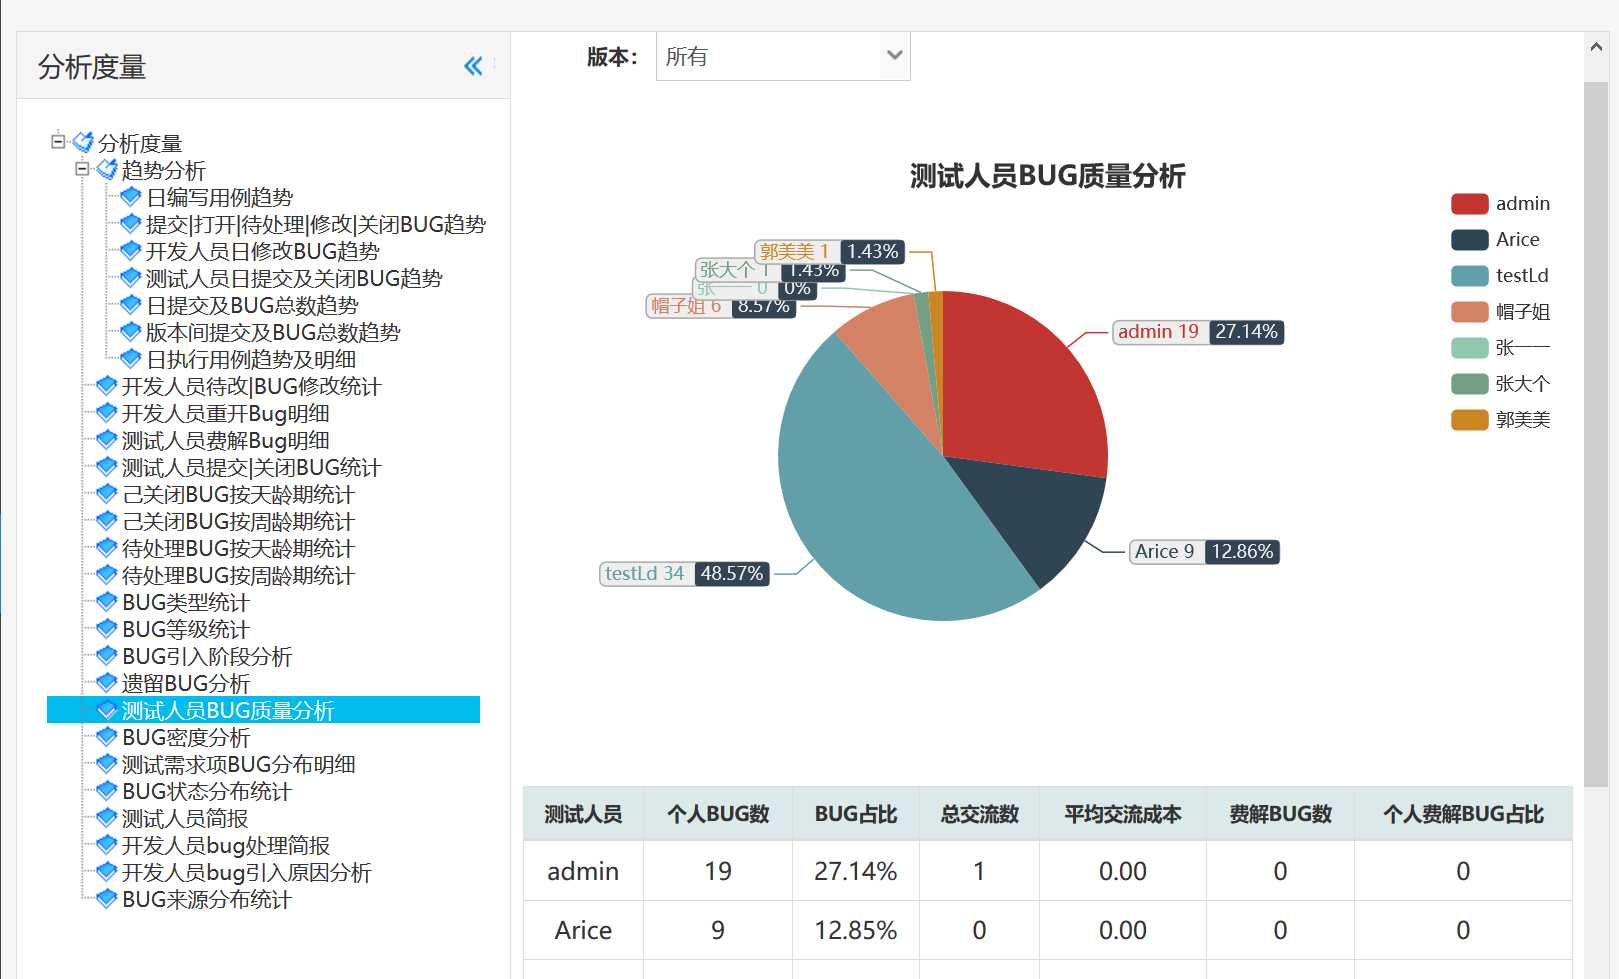Screen dimensions: 1619x979
Task: Click the Arice 9 chart label
Action: tap(1205, 552)
